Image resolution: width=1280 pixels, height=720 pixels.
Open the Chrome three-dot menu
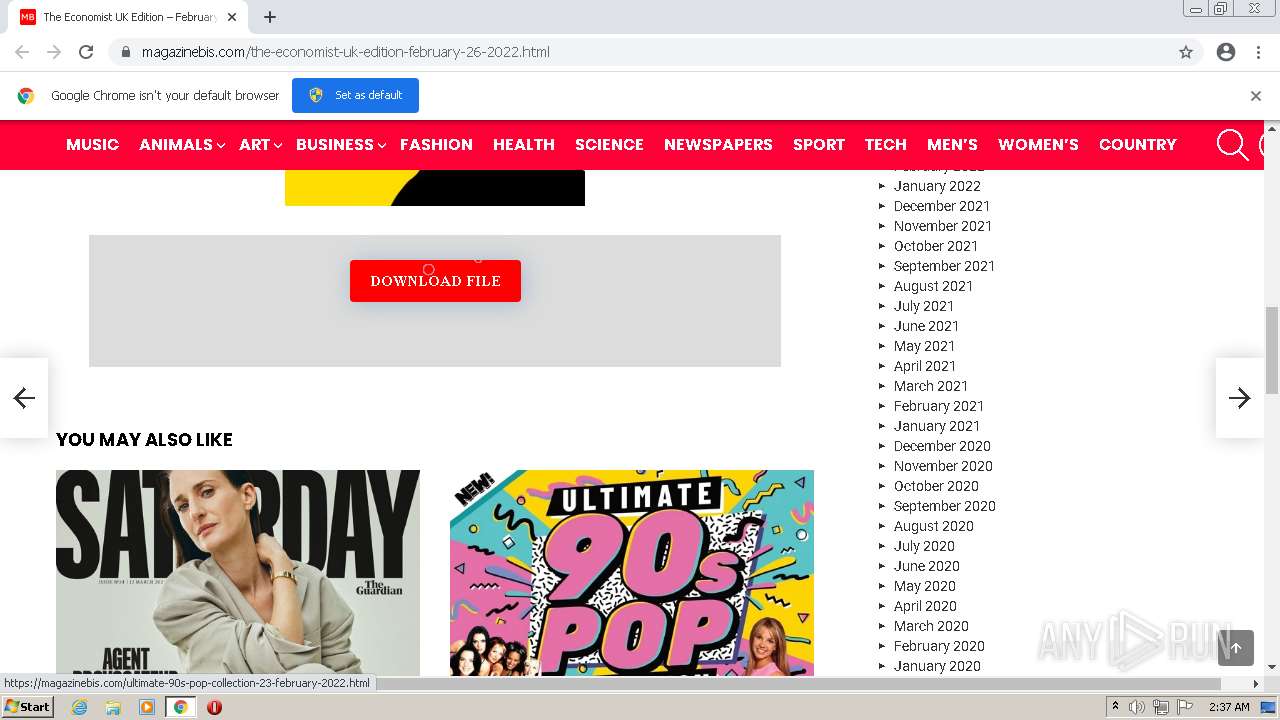pyautogui.click(x=1258, y=52)
